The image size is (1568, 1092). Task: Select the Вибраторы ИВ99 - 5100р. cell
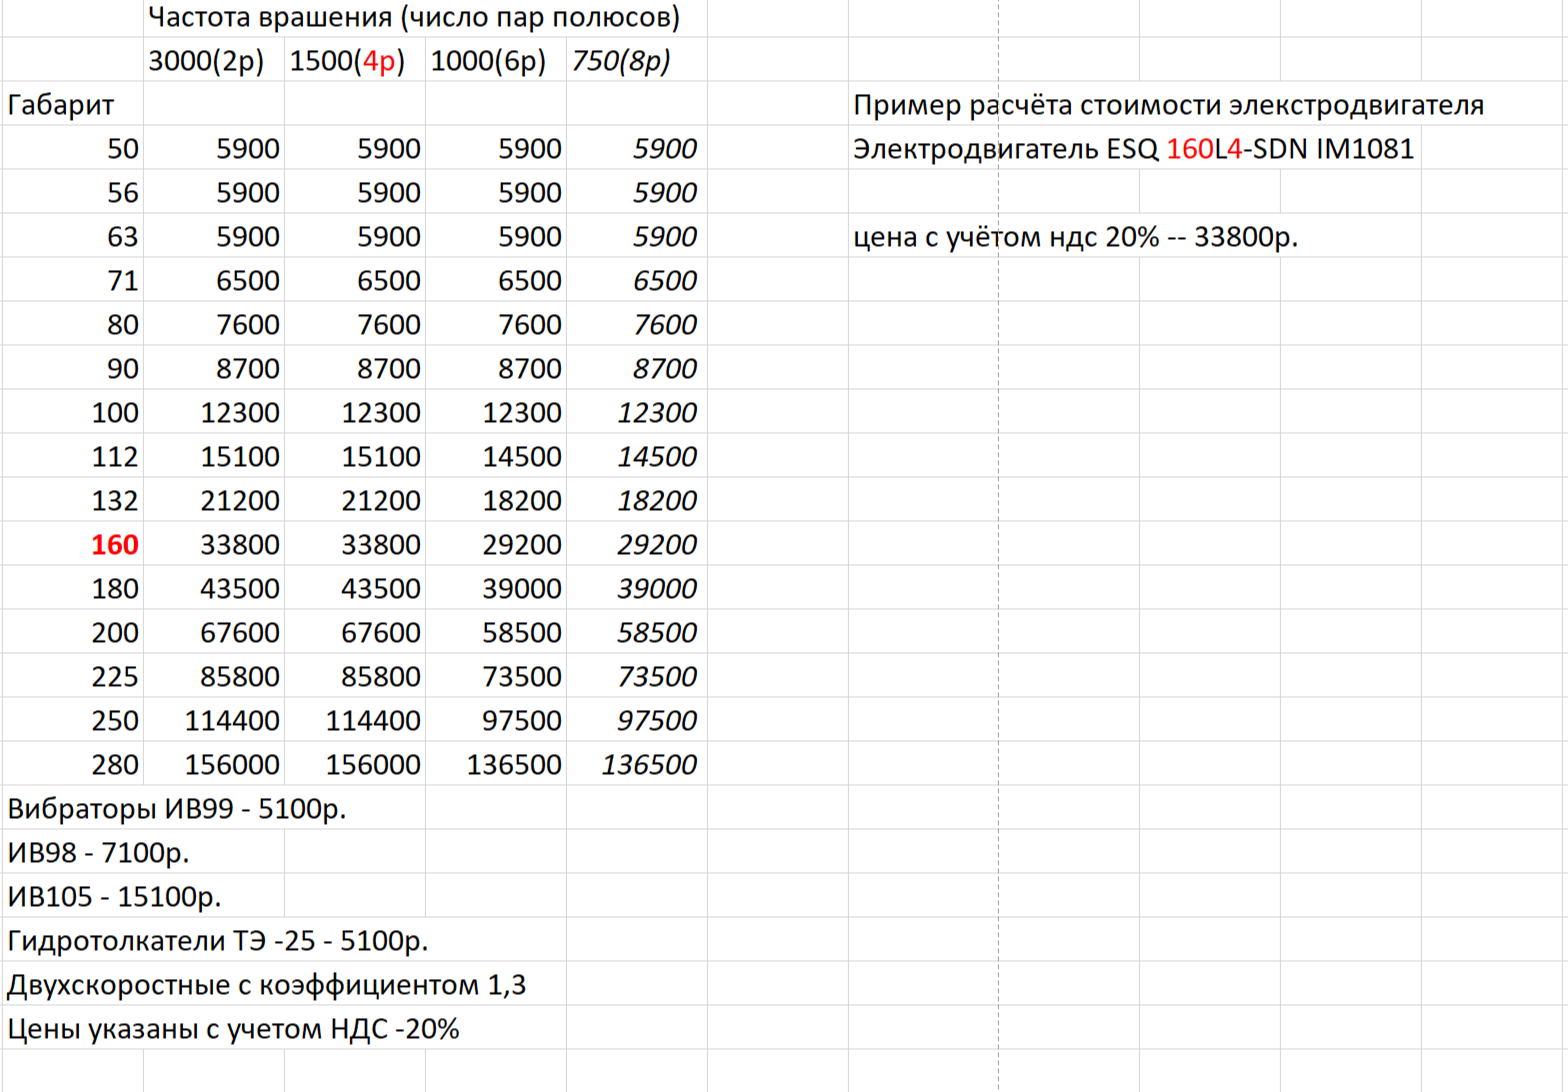pos(176,808)
